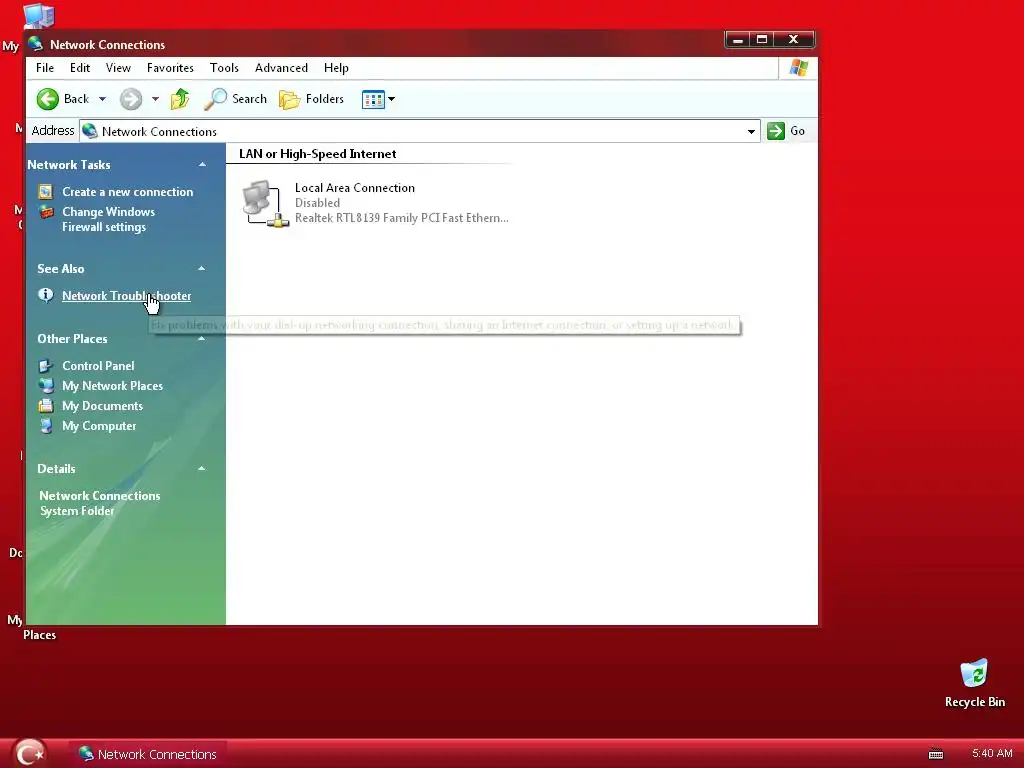The height and width of the screenshot is (768, 1024).
Task: Click the Start button on taskbar
Action: pyautogui.click(x=29, y=753)
